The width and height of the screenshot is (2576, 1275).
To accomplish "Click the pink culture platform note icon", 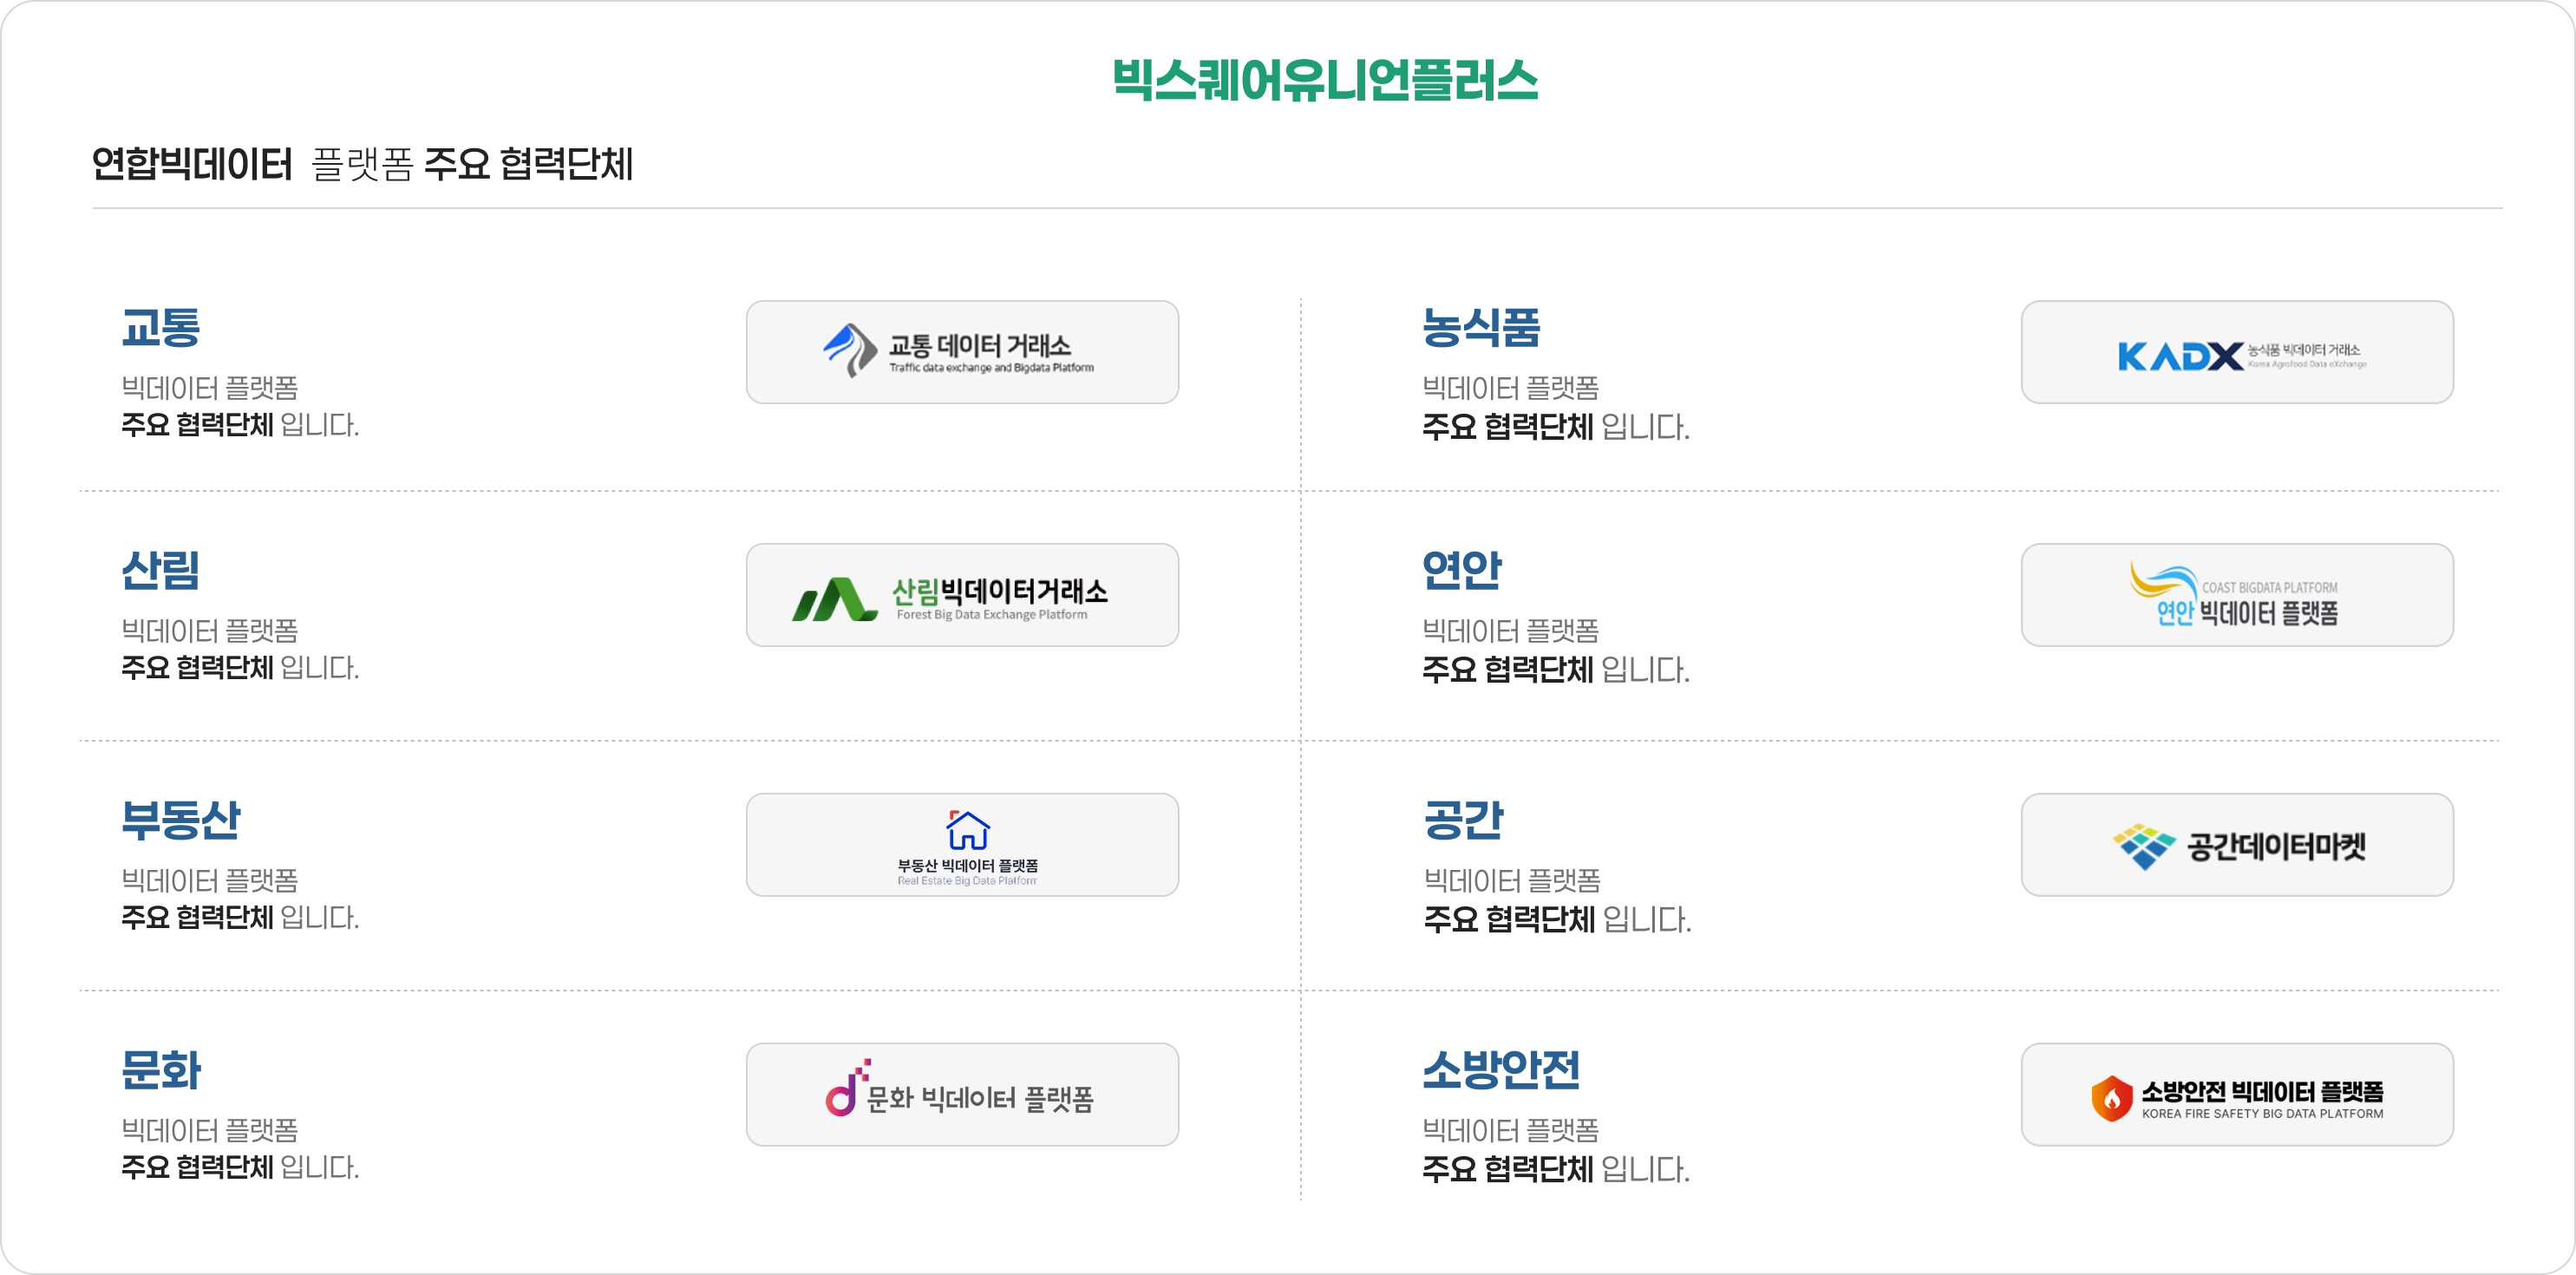I will pyautogui.click(x=844, y=1090).
